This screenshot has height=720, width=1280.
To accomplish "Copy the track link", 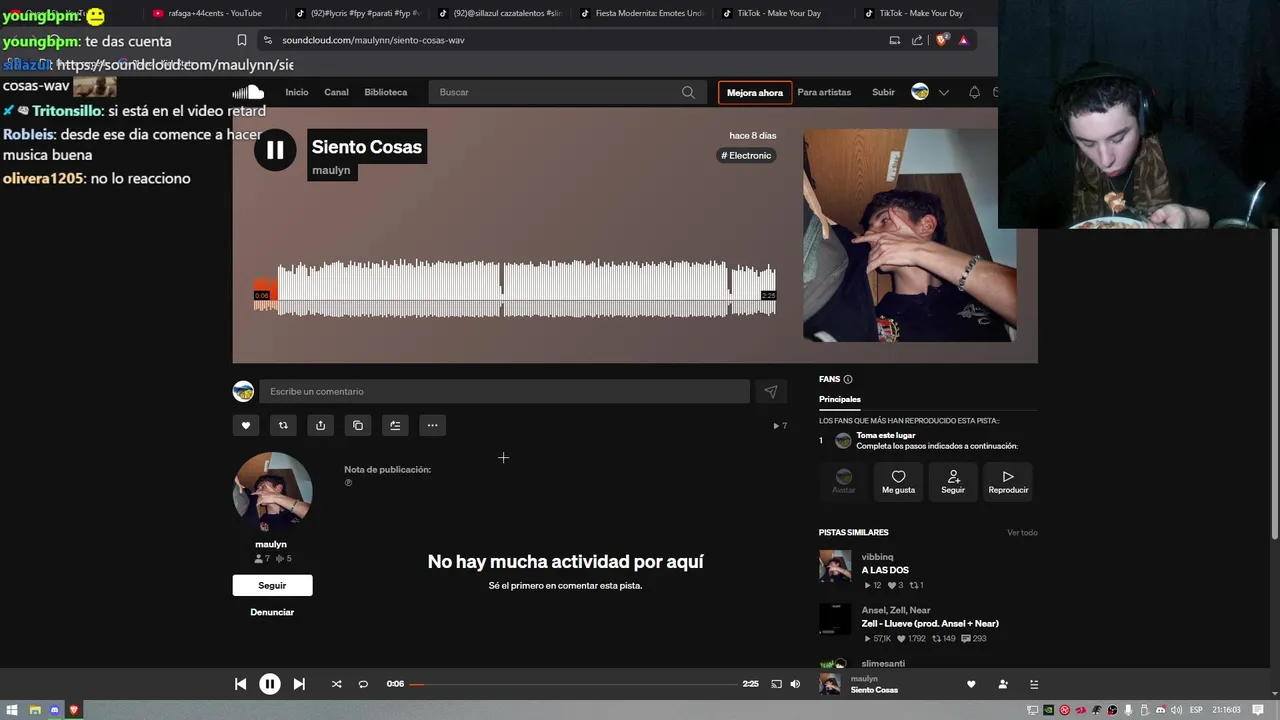I will 358,425.
